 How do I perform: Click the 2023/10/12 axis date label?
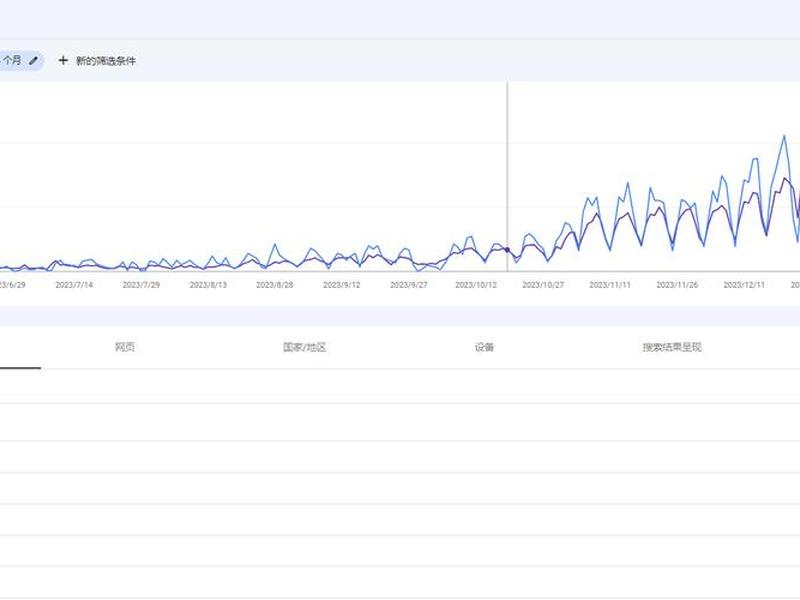pyautogui.click(x=476, y=285)
